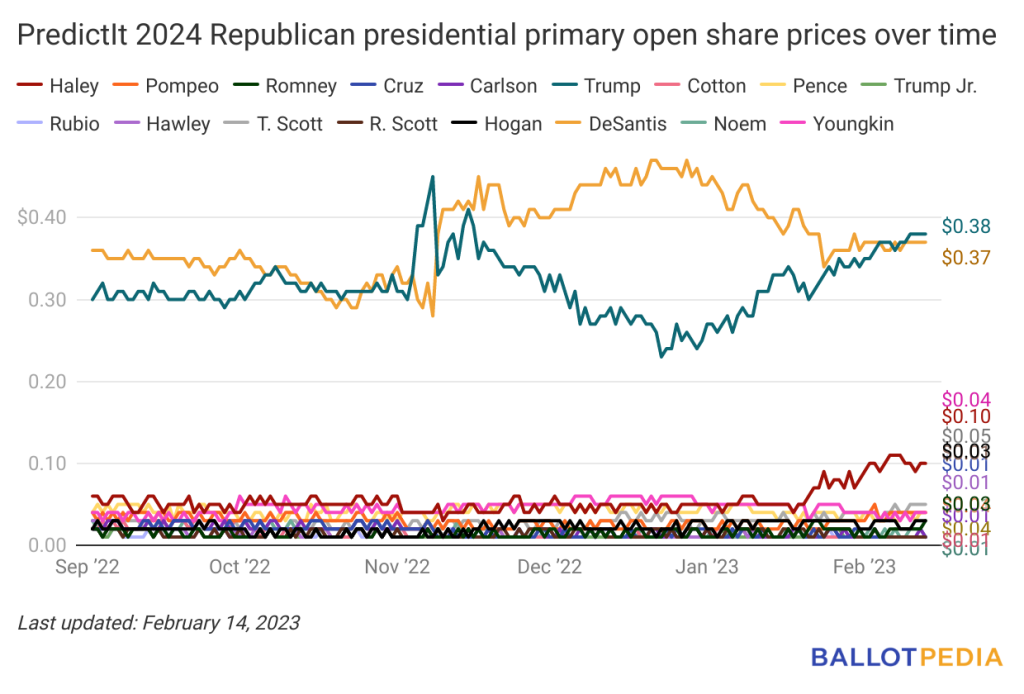This screenshot has height=694, width=1024.
Task: Click the Trump Jr. legend entry
Action: pos(919,86)
